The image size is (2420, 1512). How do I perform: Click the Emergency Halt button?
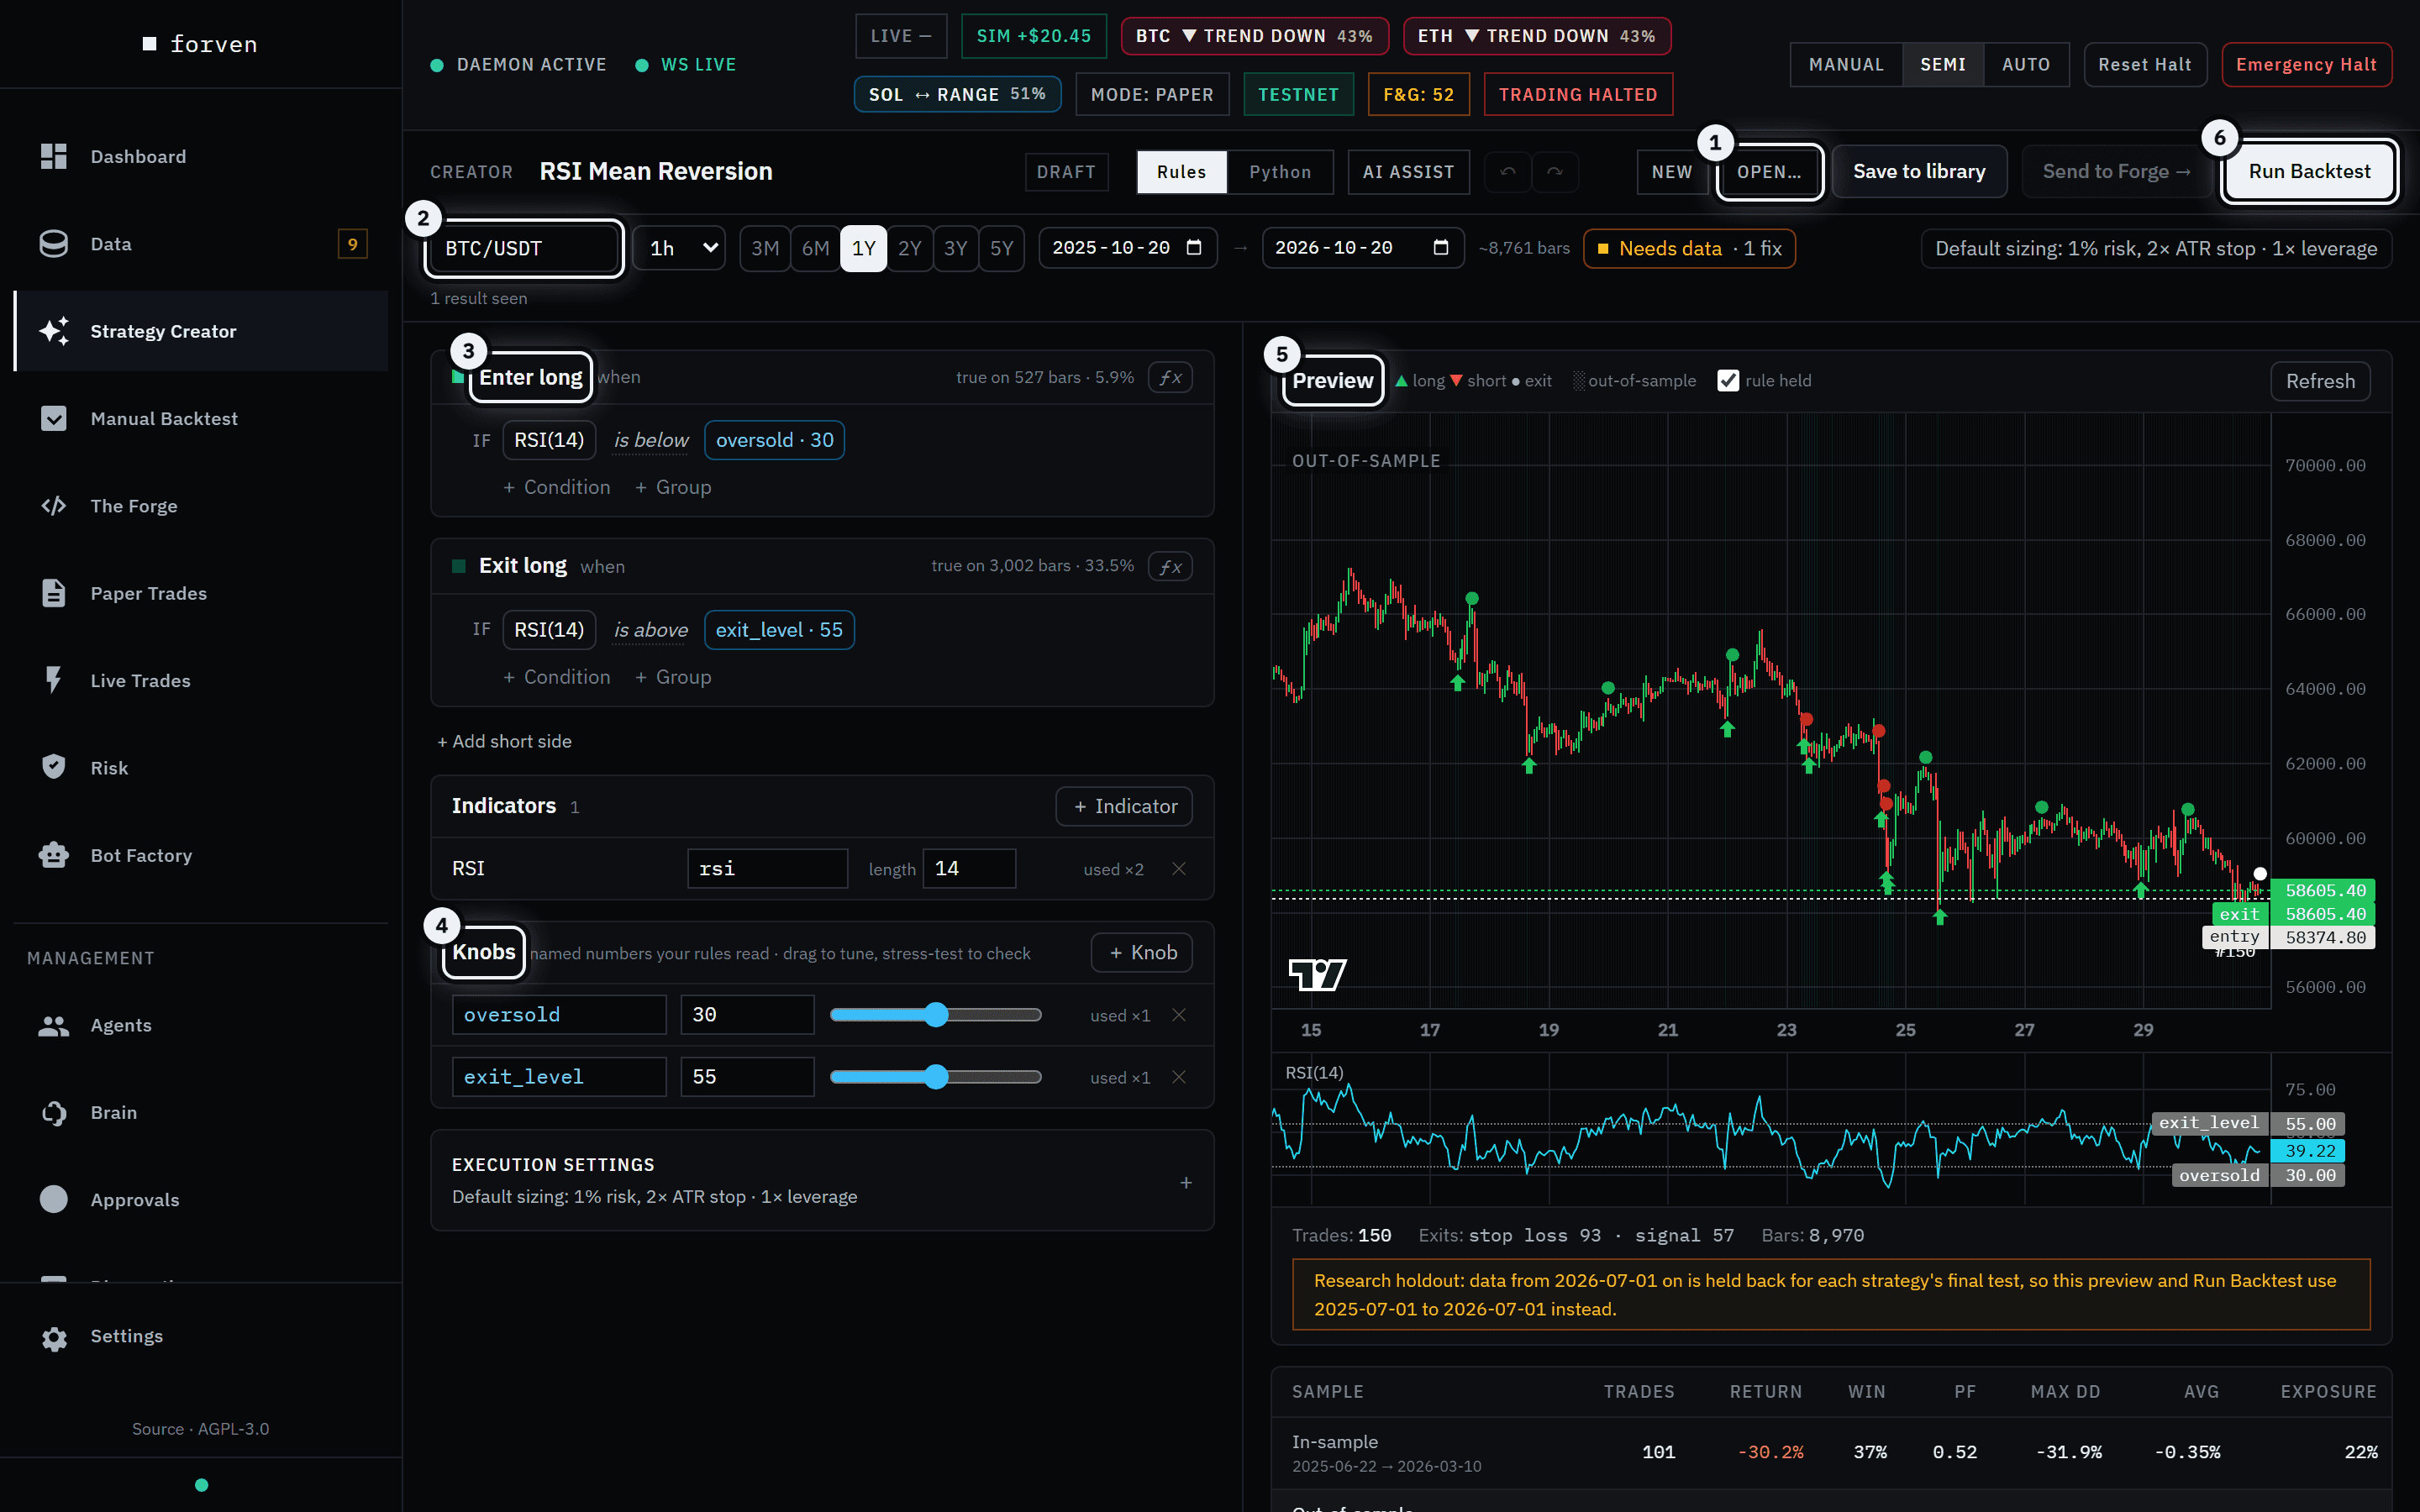pyautogui.click(x=2306, y=64)
